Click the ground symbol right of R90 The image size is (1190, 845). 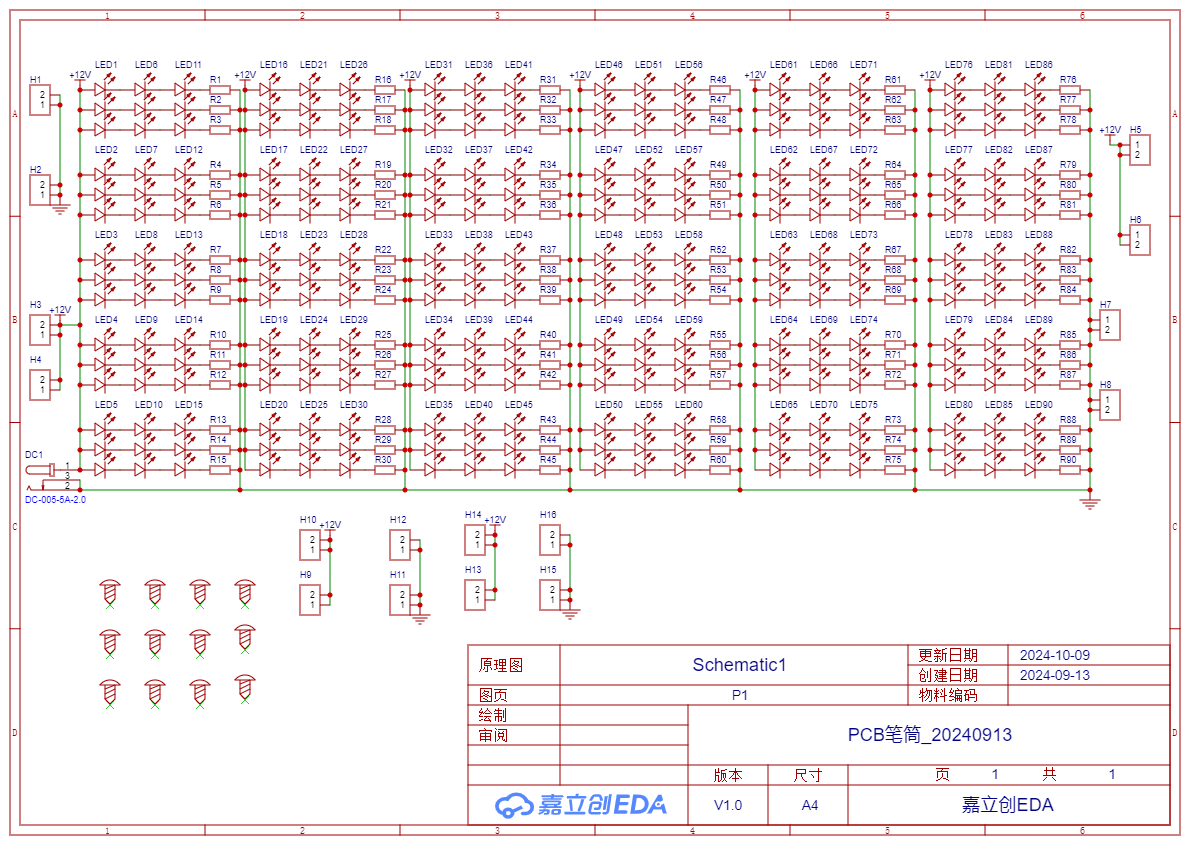[x=1090, y=502]
